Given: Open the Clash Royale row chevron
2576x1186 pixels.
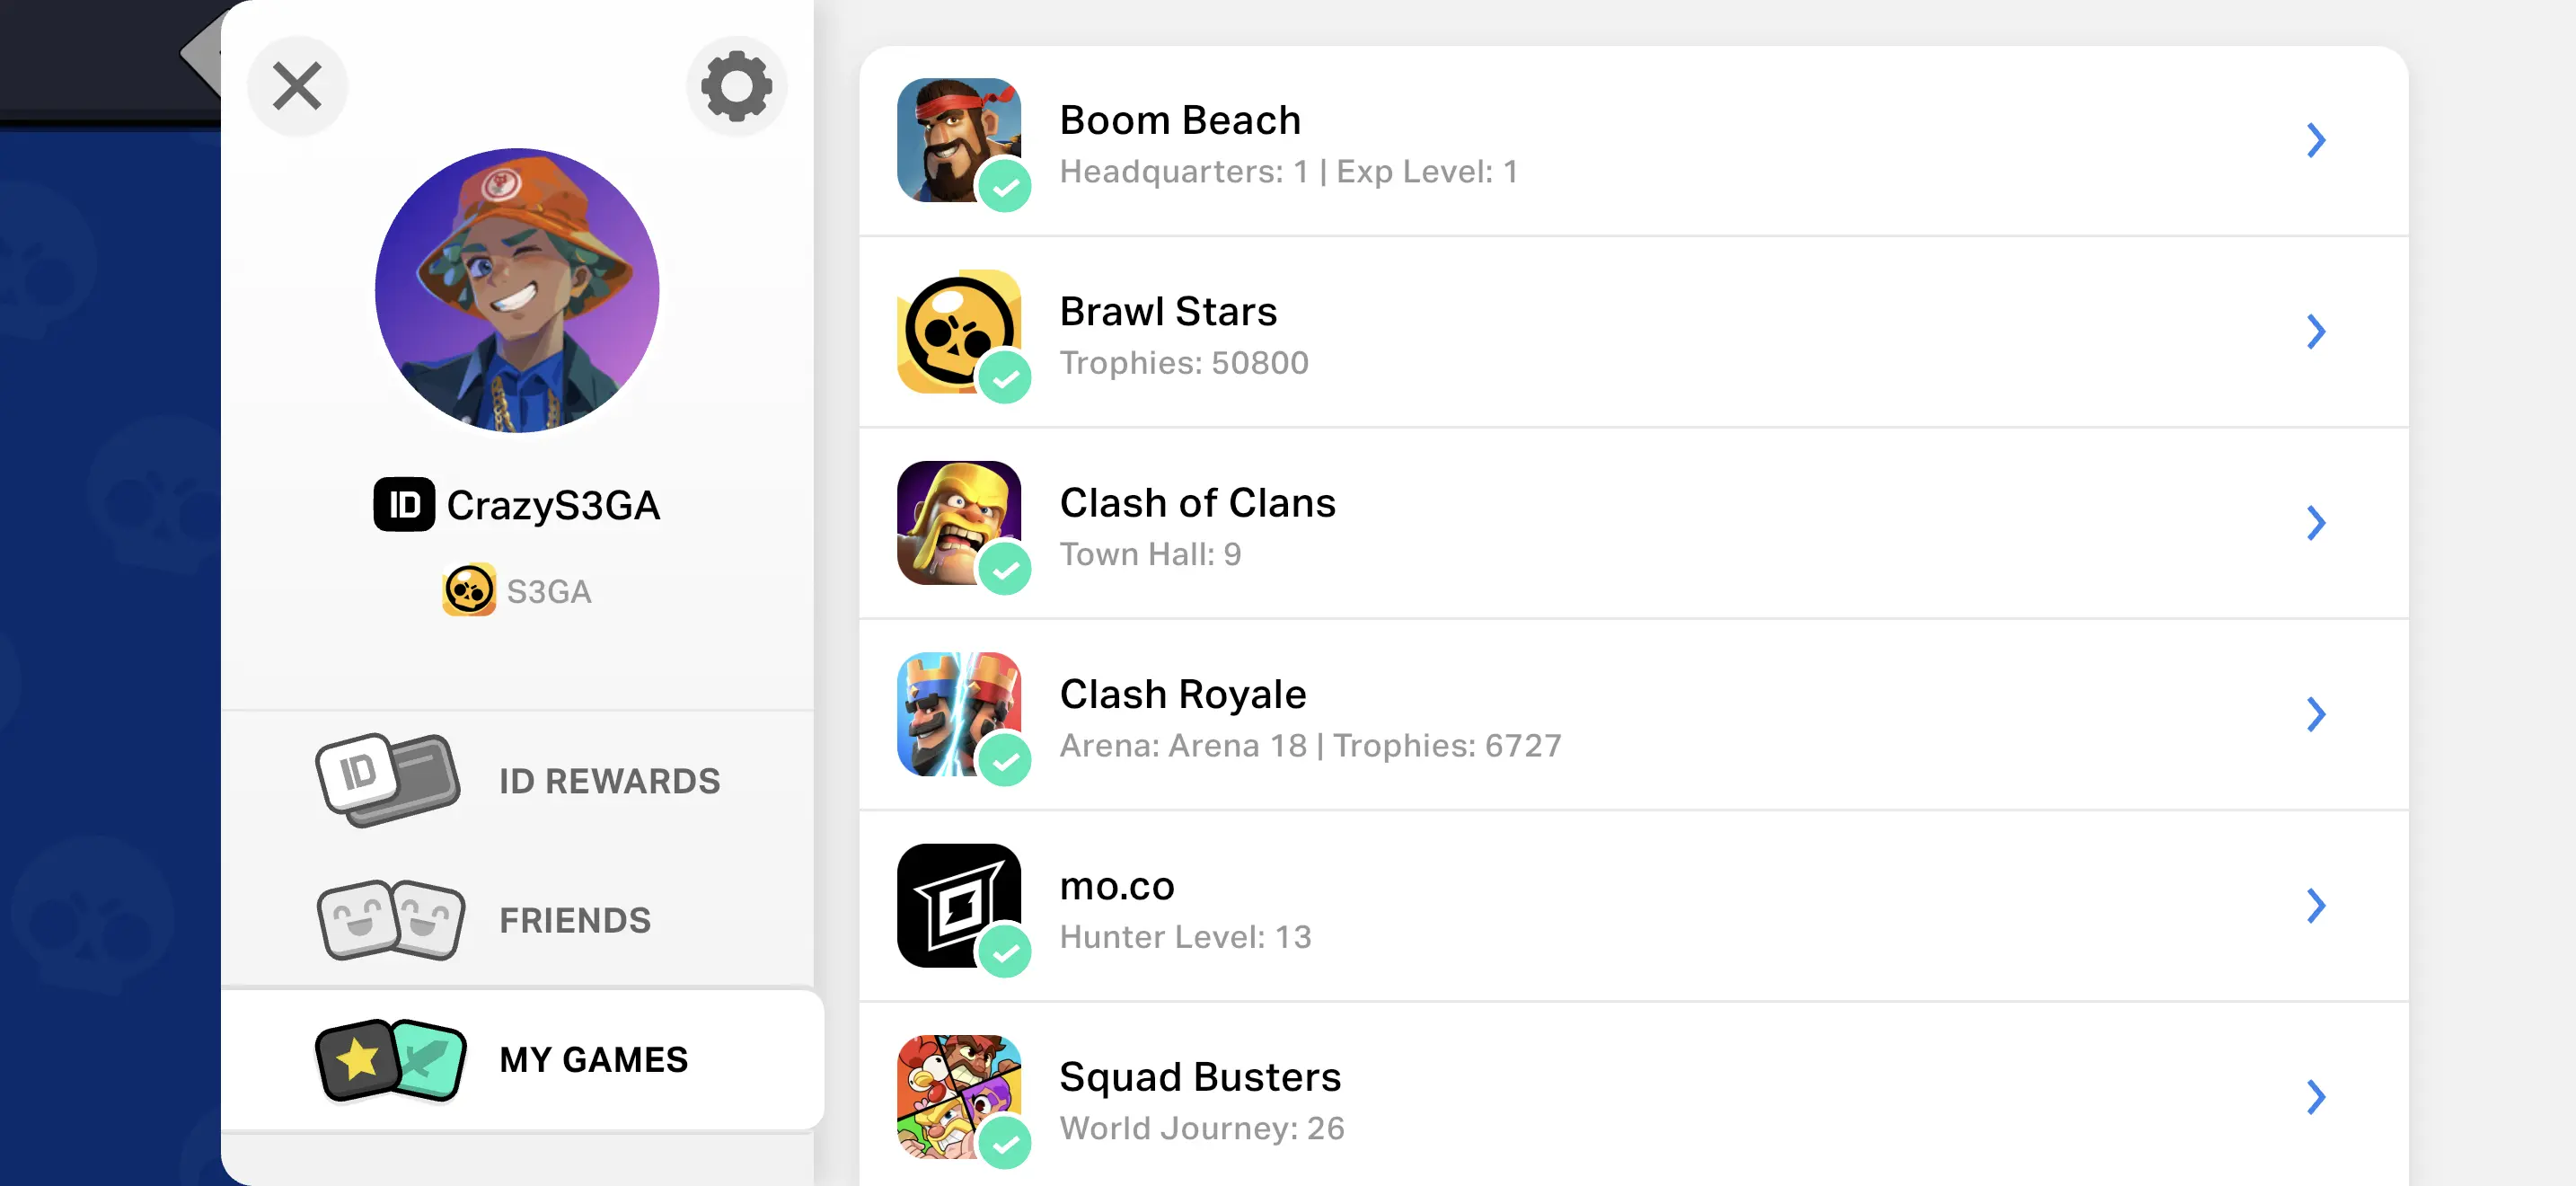Looking at the screenshot, I should click(2315, 714).
